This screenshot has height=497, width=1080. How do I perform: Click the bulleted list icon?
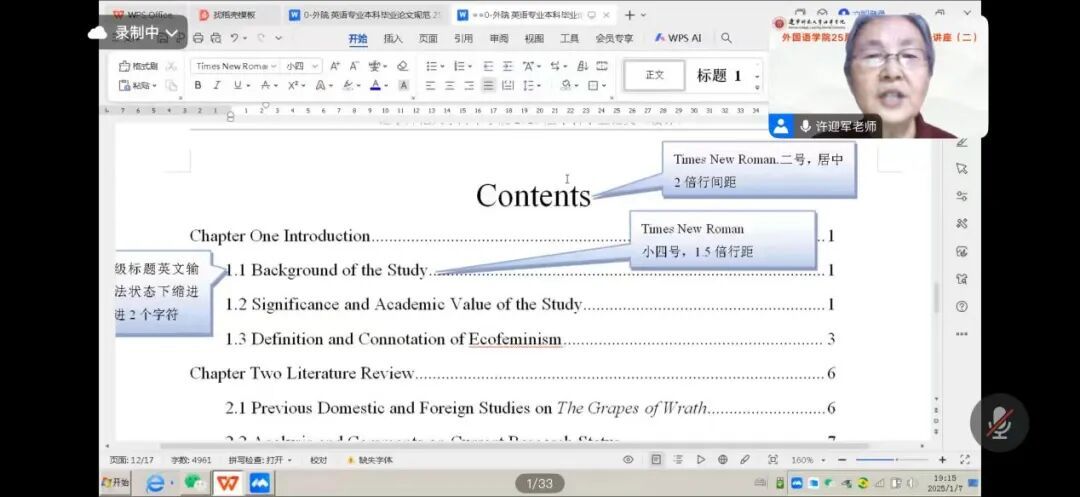[x=432, y=66]
